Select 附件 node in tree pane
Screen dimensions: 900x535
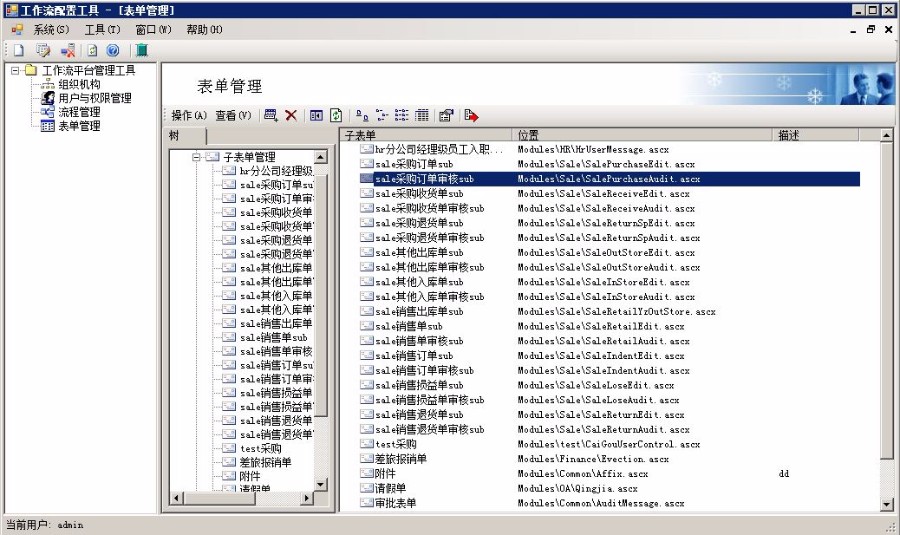click(x=250, y=476)
